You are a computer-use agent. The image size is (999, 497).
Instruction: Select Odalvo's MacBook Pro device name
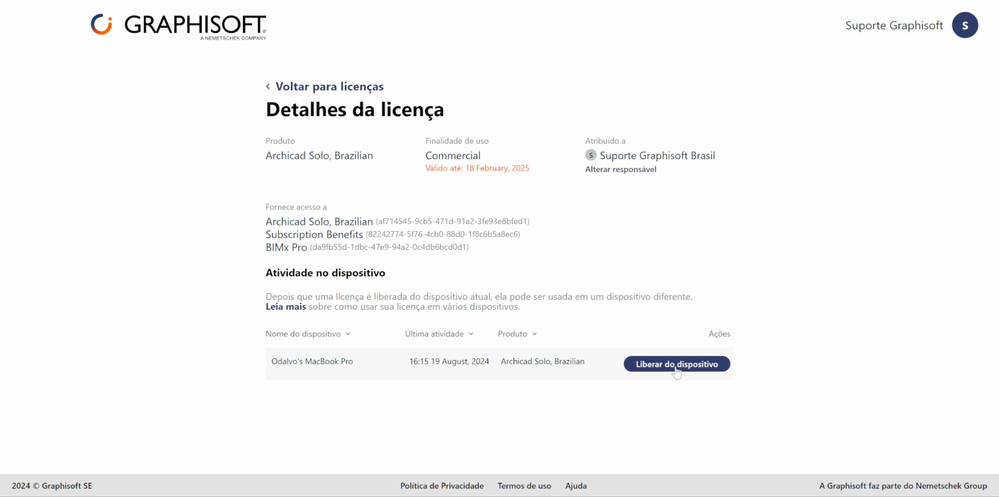pyautogui.click(x=312, y=361)
